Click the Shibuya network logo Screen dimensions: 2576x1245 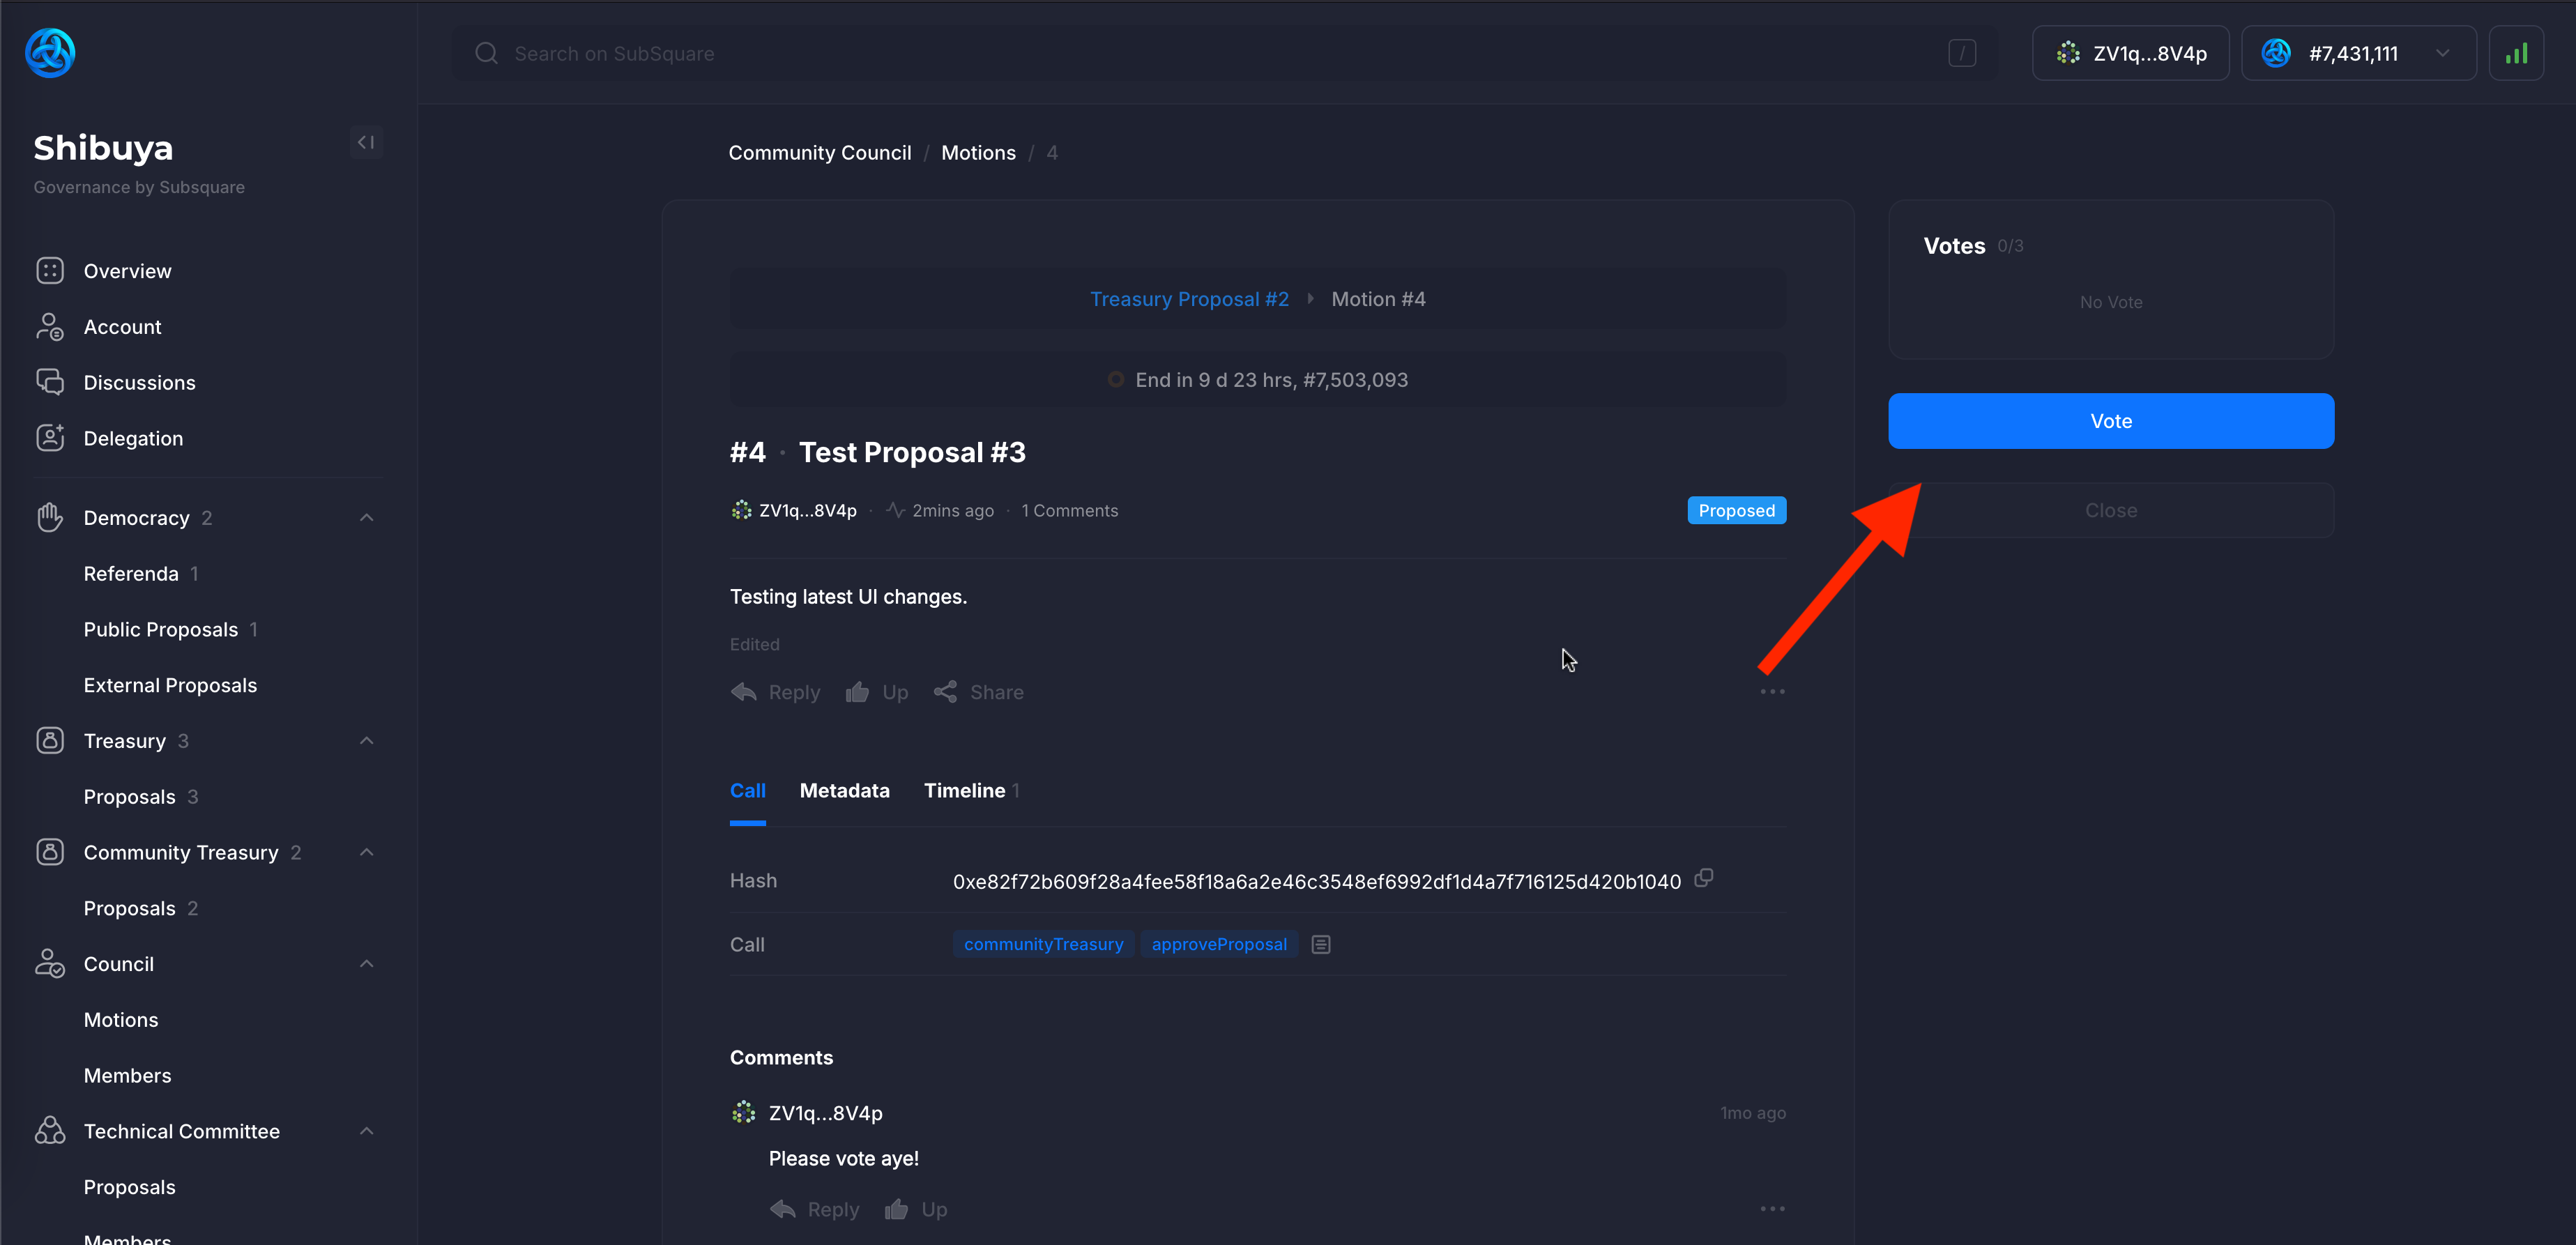point(50,52)
